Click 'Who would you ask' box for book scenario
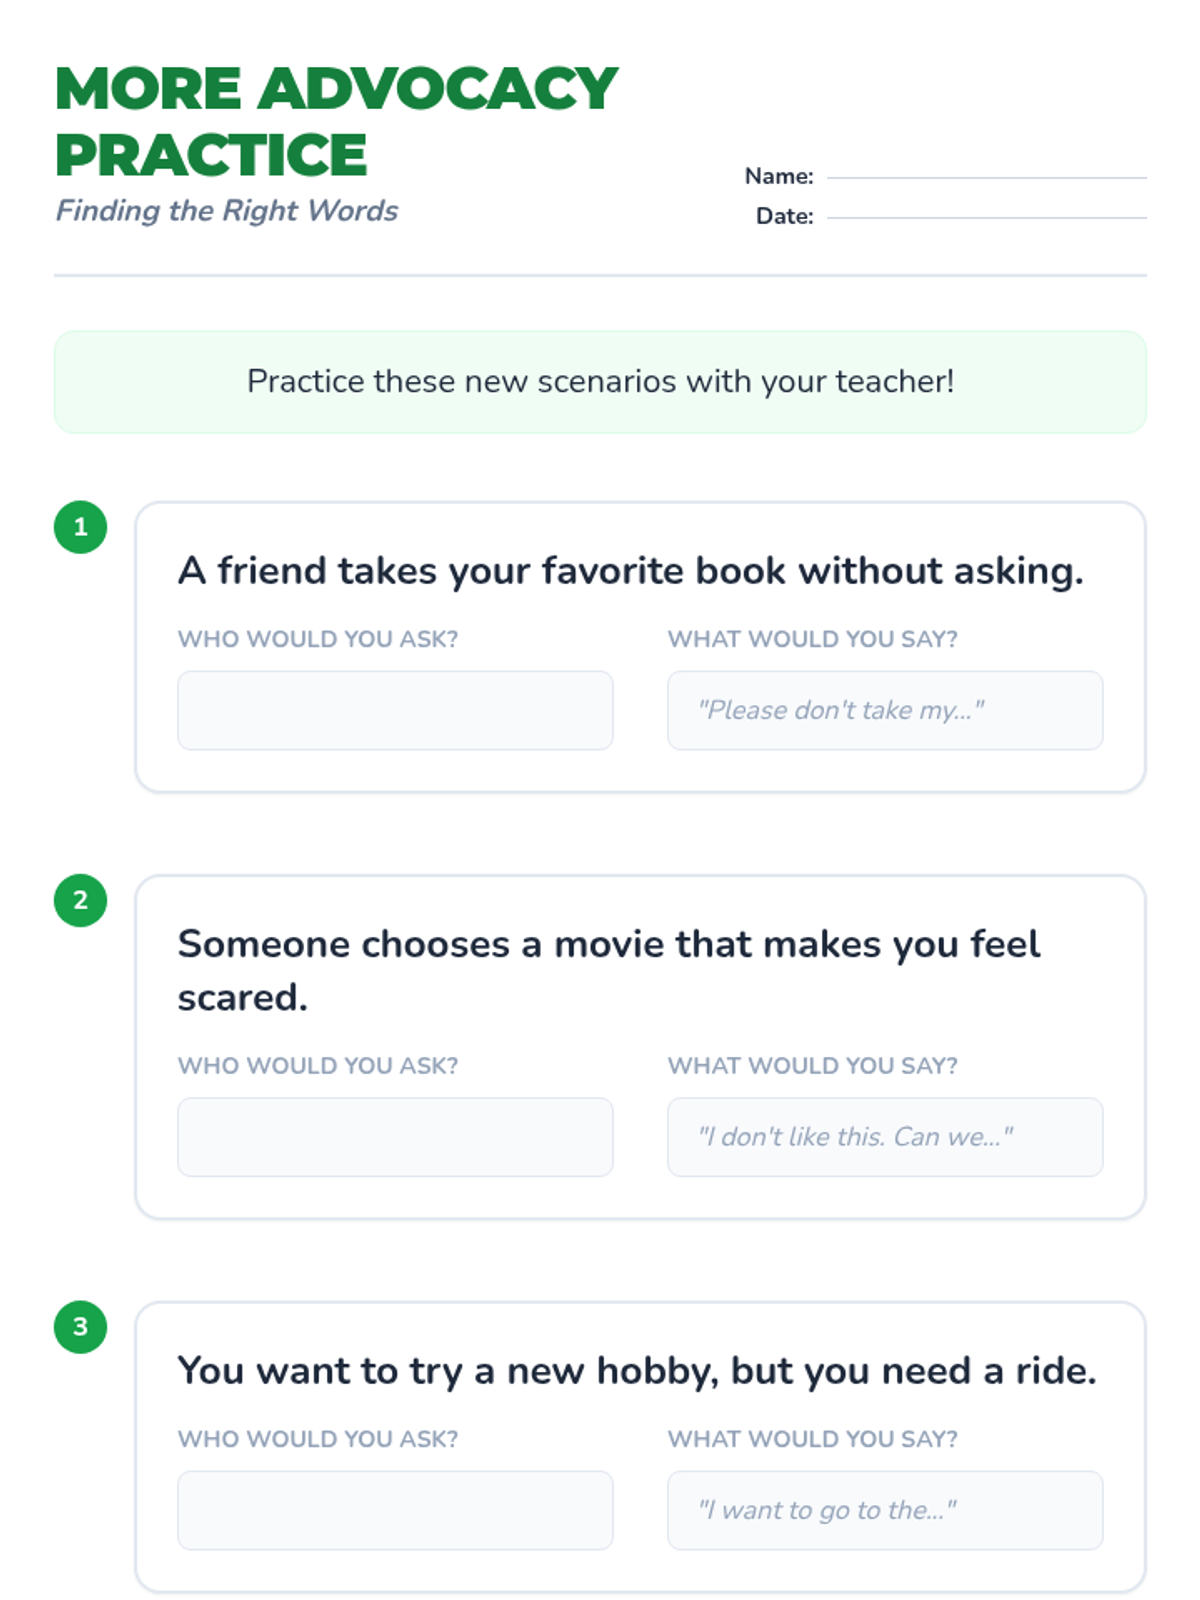The width and height of the screenshot is (1200, 1600). [x=395, y=710]
